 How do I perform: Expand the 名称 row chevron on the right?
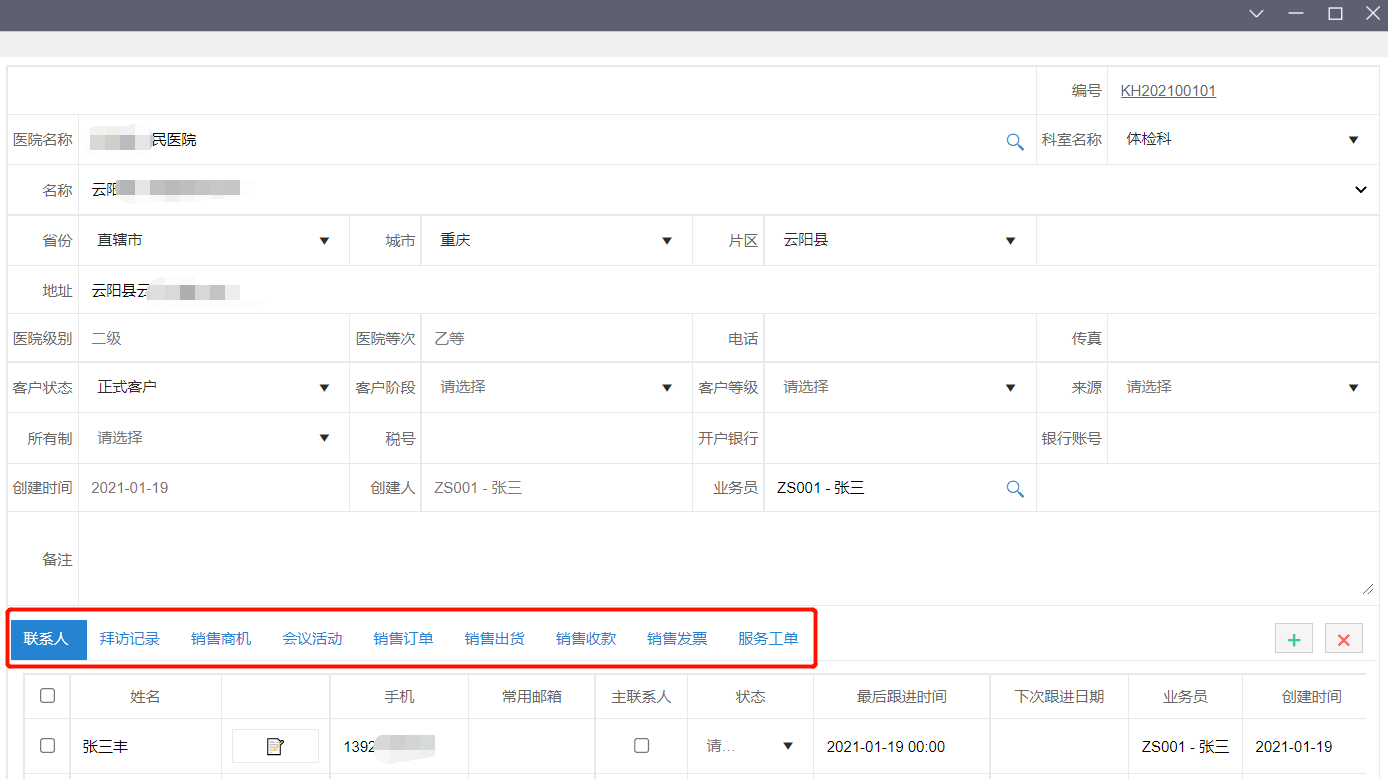click(x=1360, y=189)
